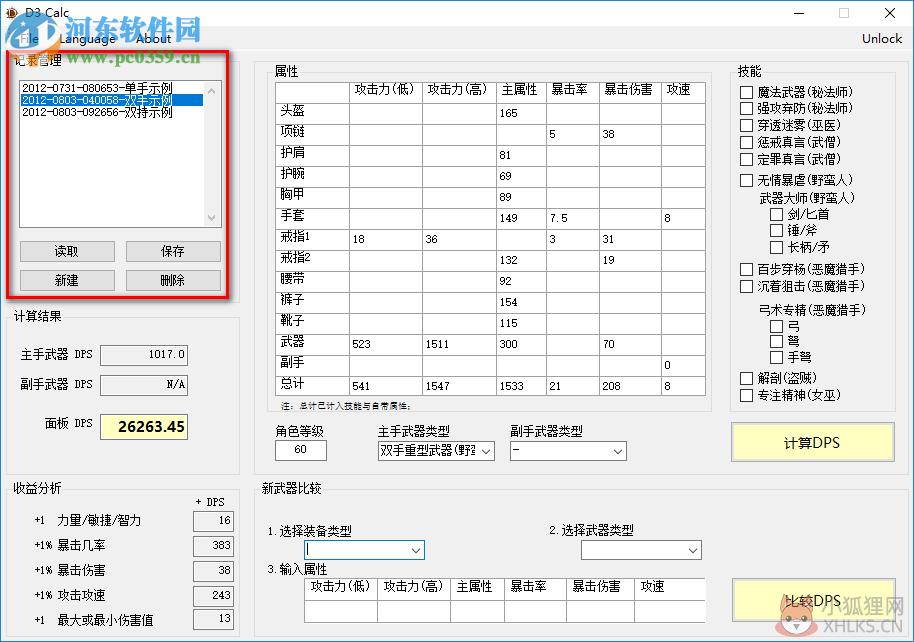The width and height of the screenshot is (914, 642).
Task: Click record list scrollbar up arrow
Action: (x=212, y=91)
